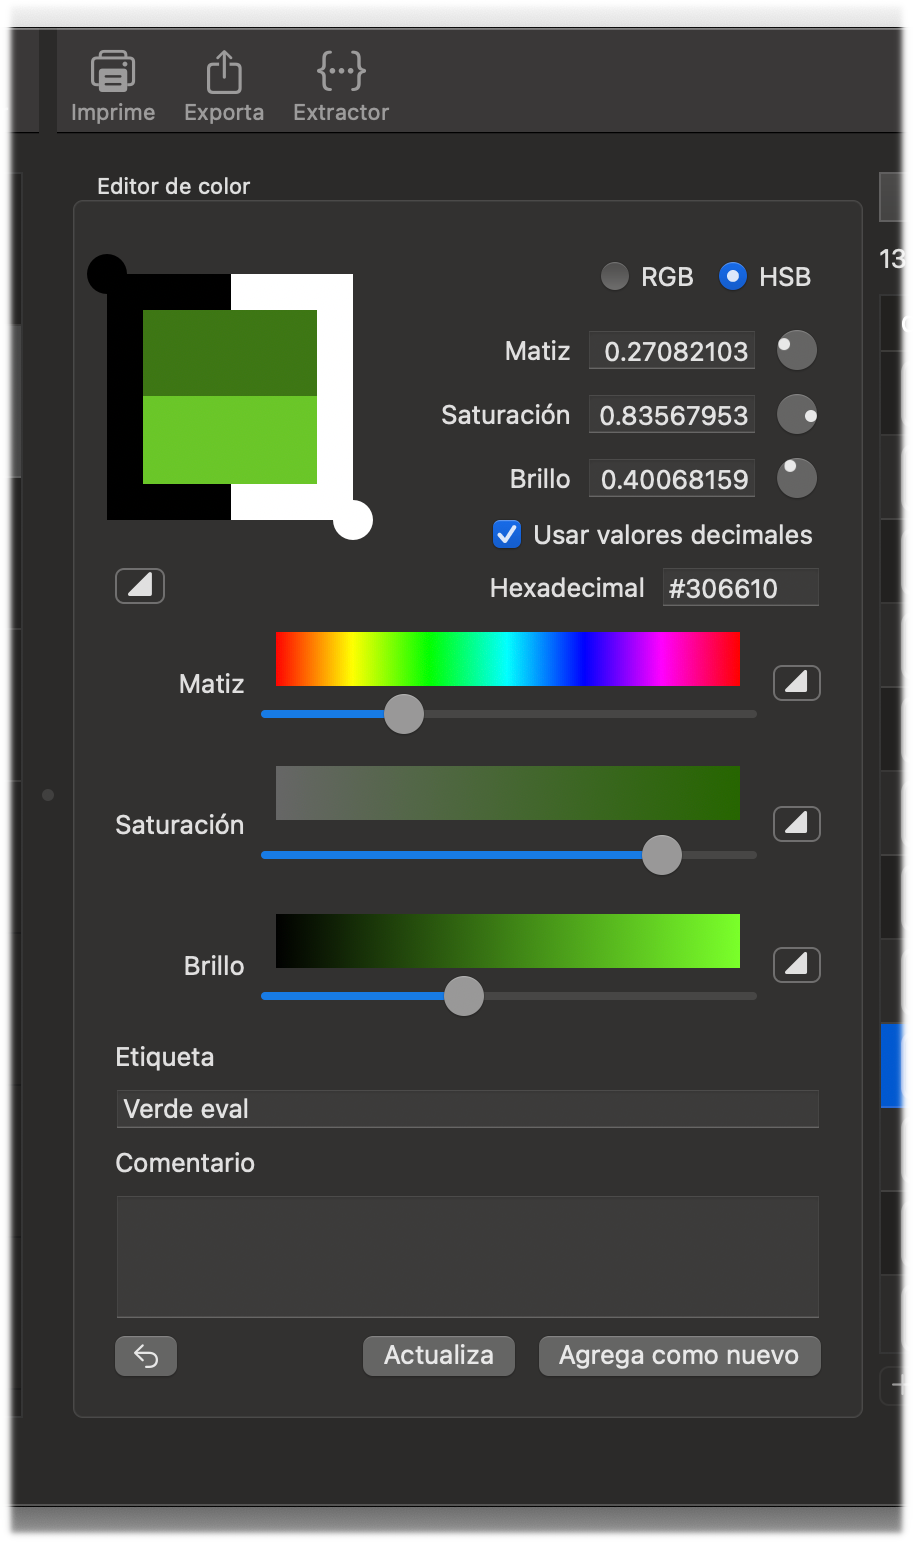913x1542 pixels.
Task: Click the Saturación circular dial knob
Action: click(x=797, y=415)
